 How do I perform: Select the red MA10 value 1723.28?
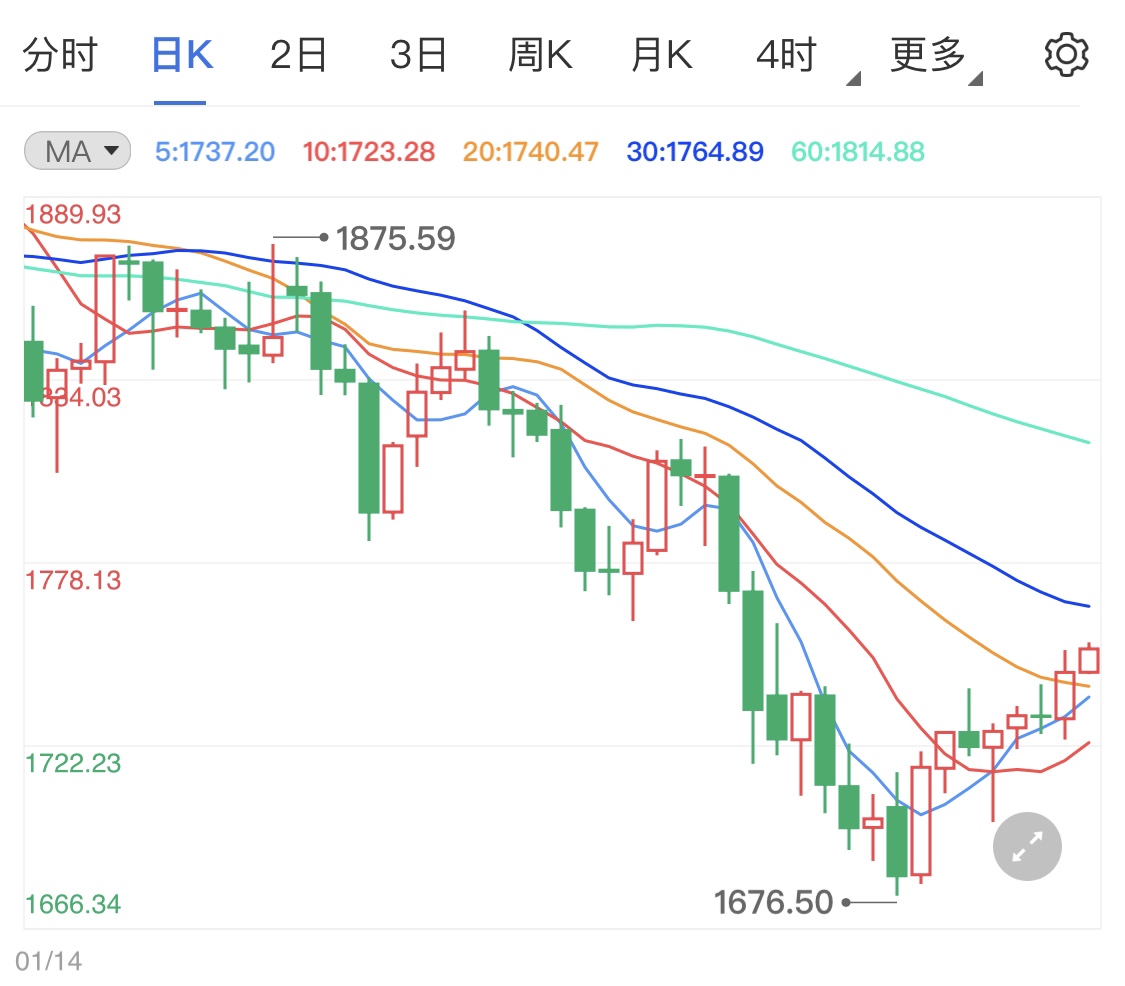coord(368,150)
